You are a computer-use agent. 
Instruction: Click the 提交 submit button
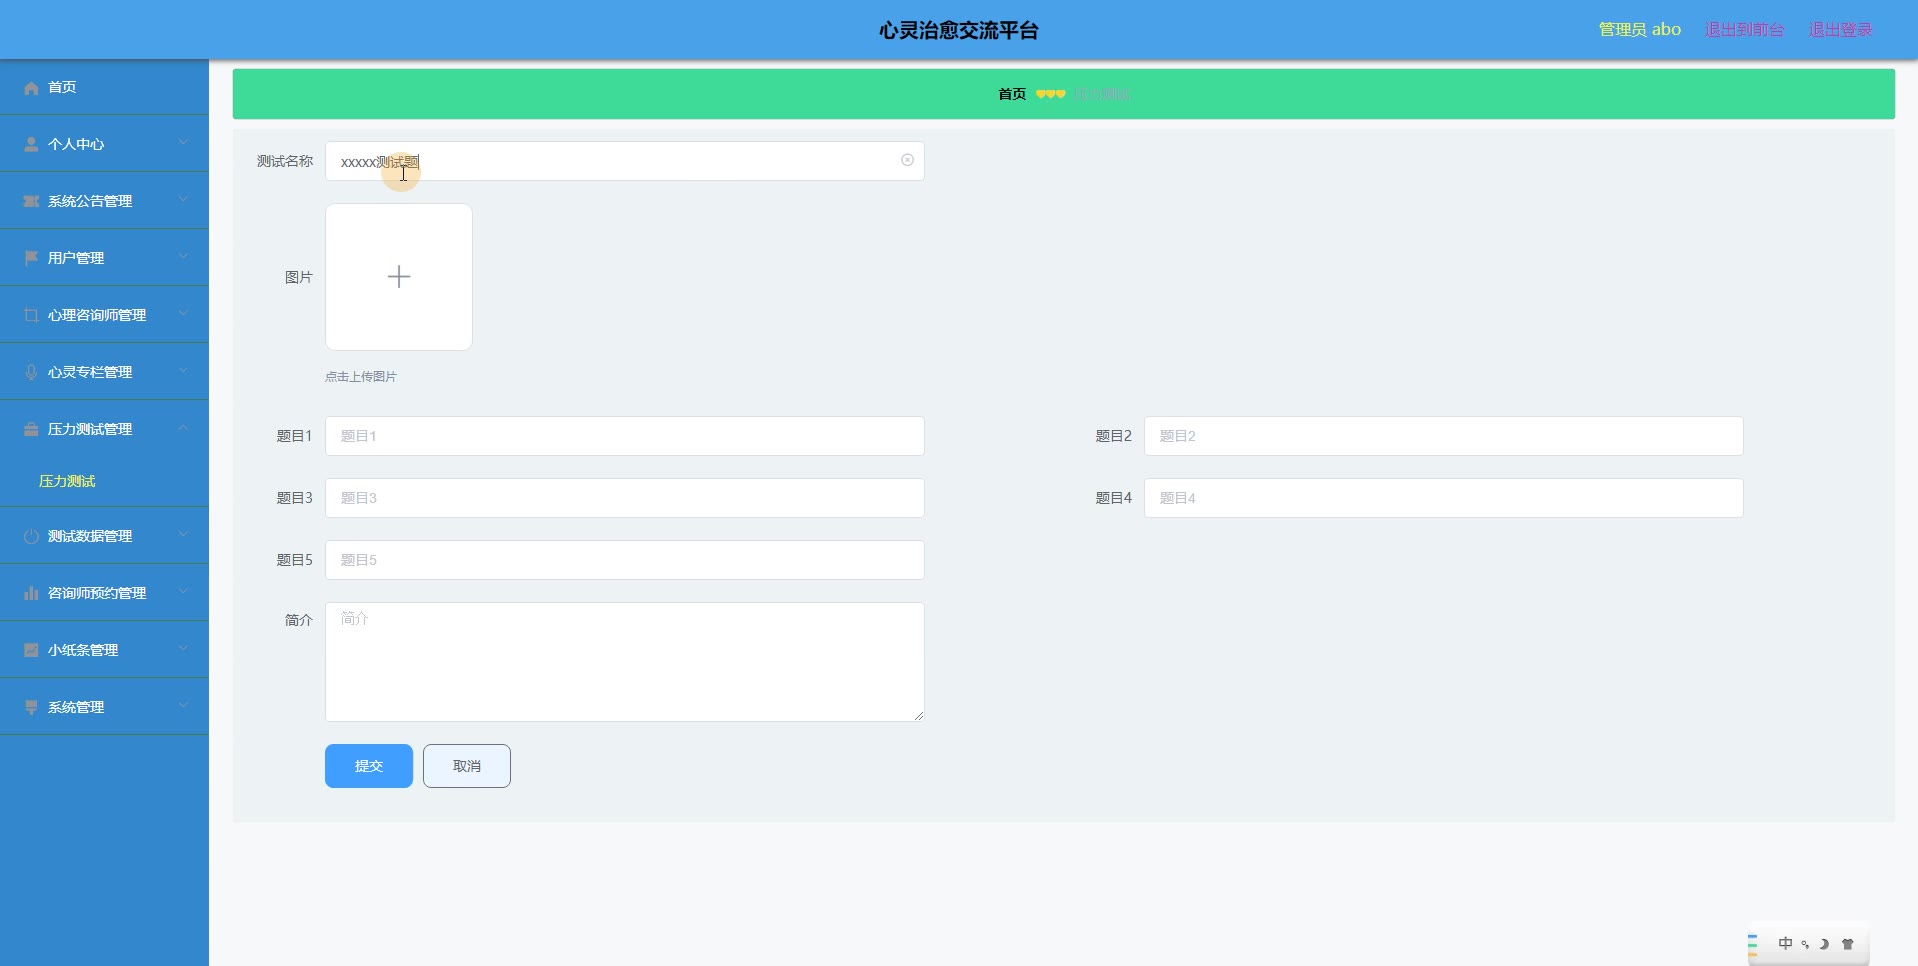click(369, 766)
